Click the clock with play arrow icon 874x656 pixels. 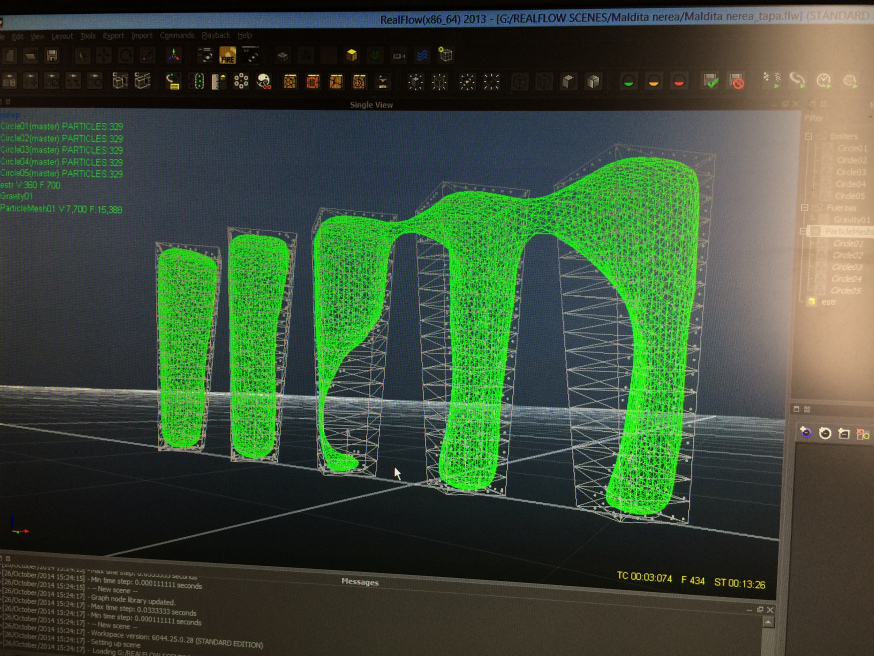tap(823, 81)
